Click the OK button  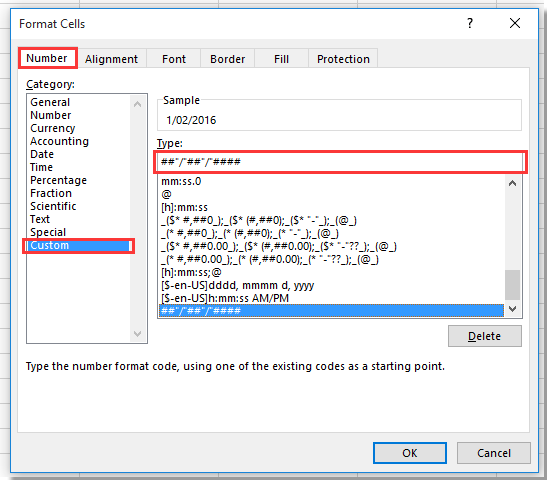[410, 453]
